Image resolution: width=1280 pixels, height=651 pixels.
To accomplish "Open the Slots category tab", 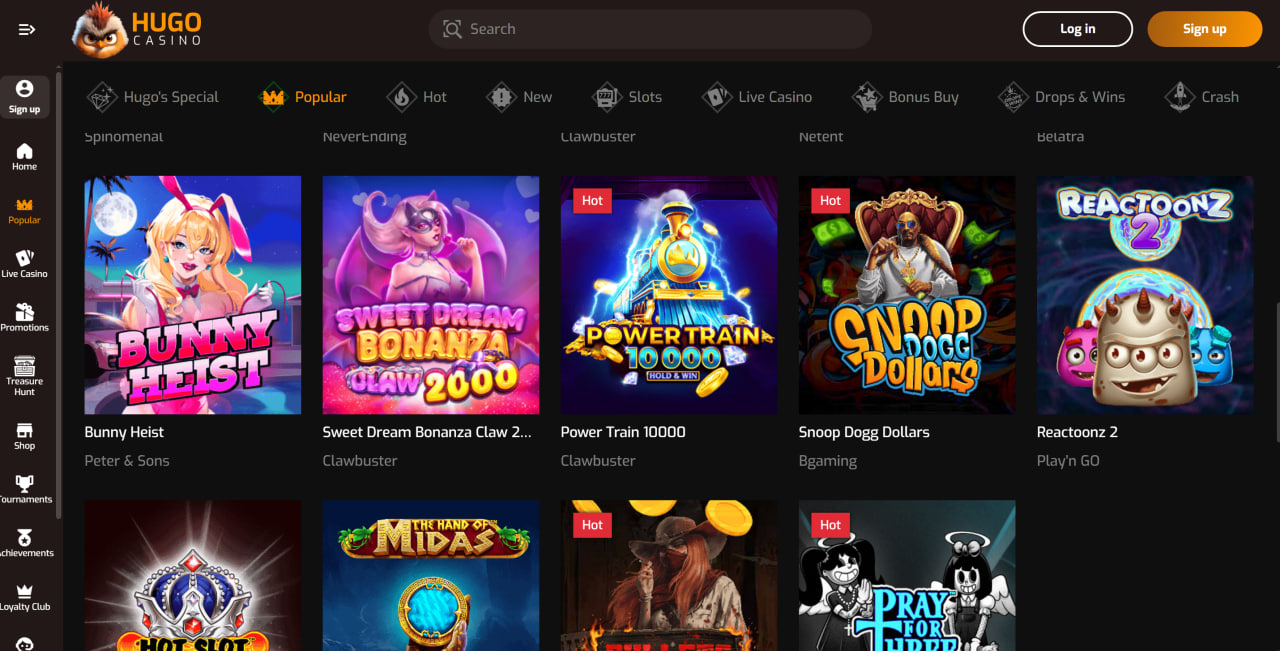I will pos(626,97).
